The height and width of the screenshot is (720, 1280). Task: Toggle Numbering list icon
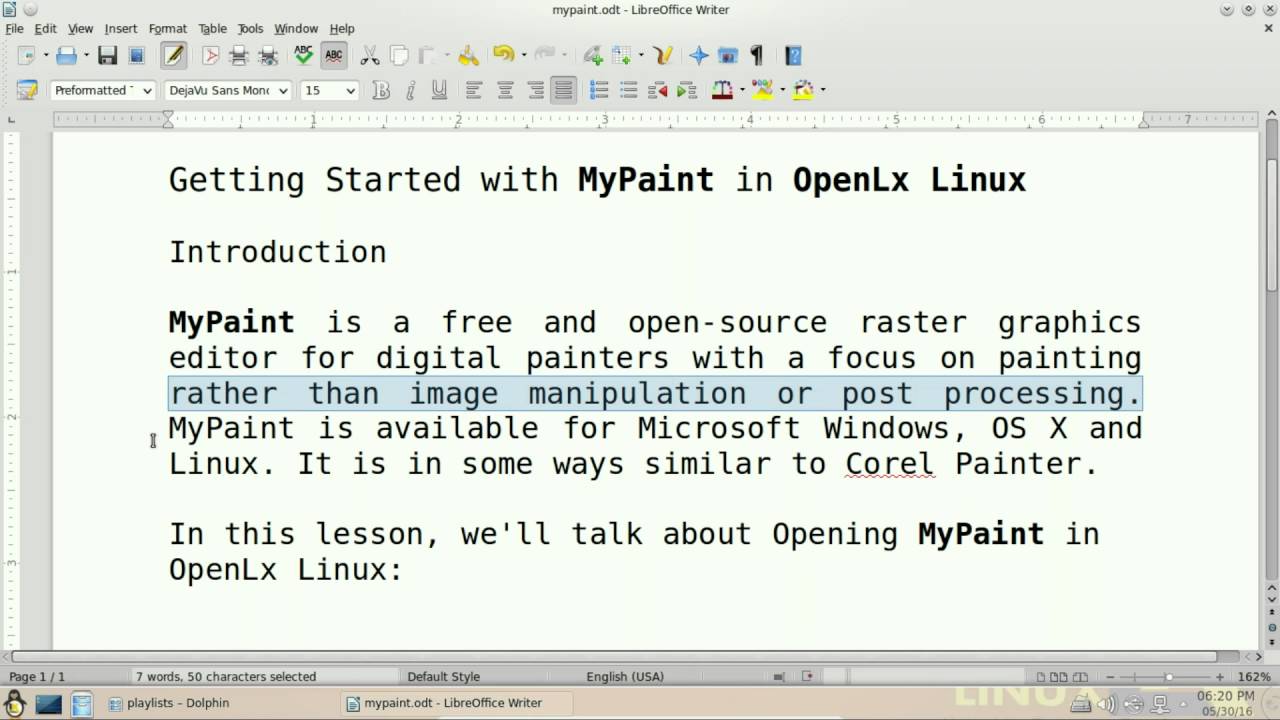pos(599,90)
